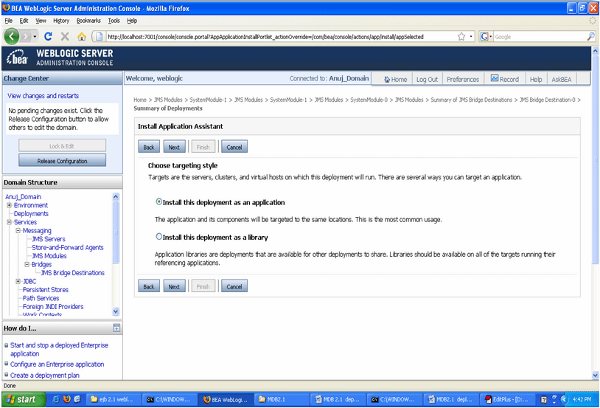Open the ejb 2.1 webl folder taskbar item
This screenshot has width=600, height=408.
click(112, 400)
